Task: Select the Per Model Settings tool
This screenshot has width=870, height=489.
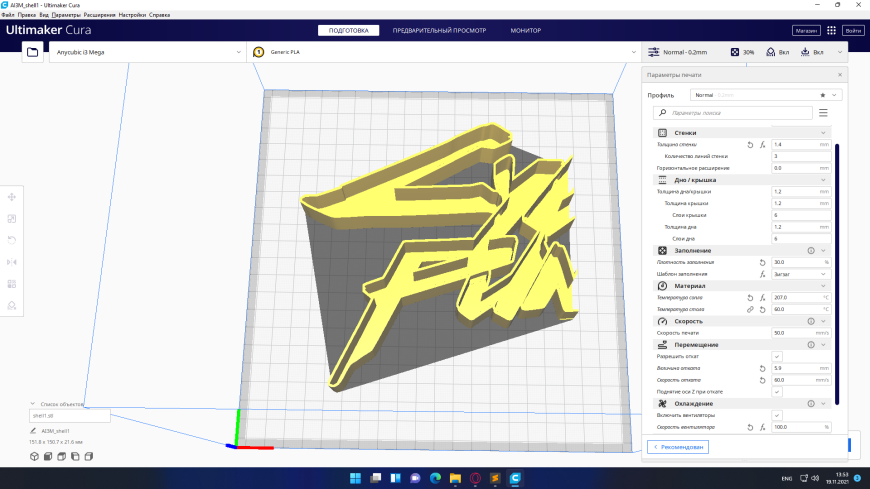Action: coord(12,284)
